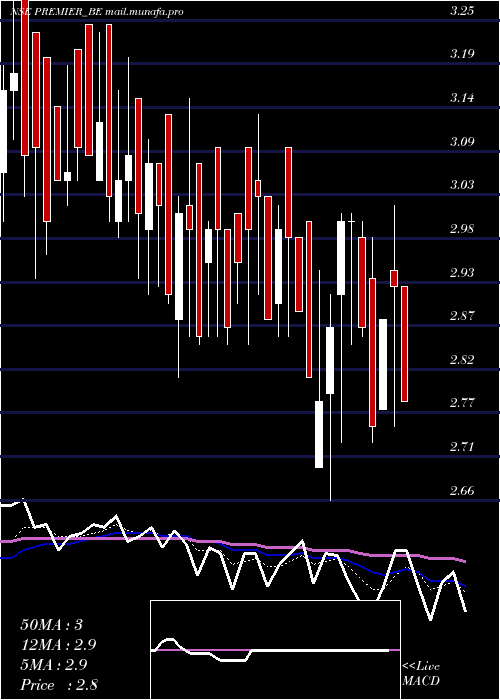
Task: Click the 2.93 price axis label
Action: [x=462, y=272]
